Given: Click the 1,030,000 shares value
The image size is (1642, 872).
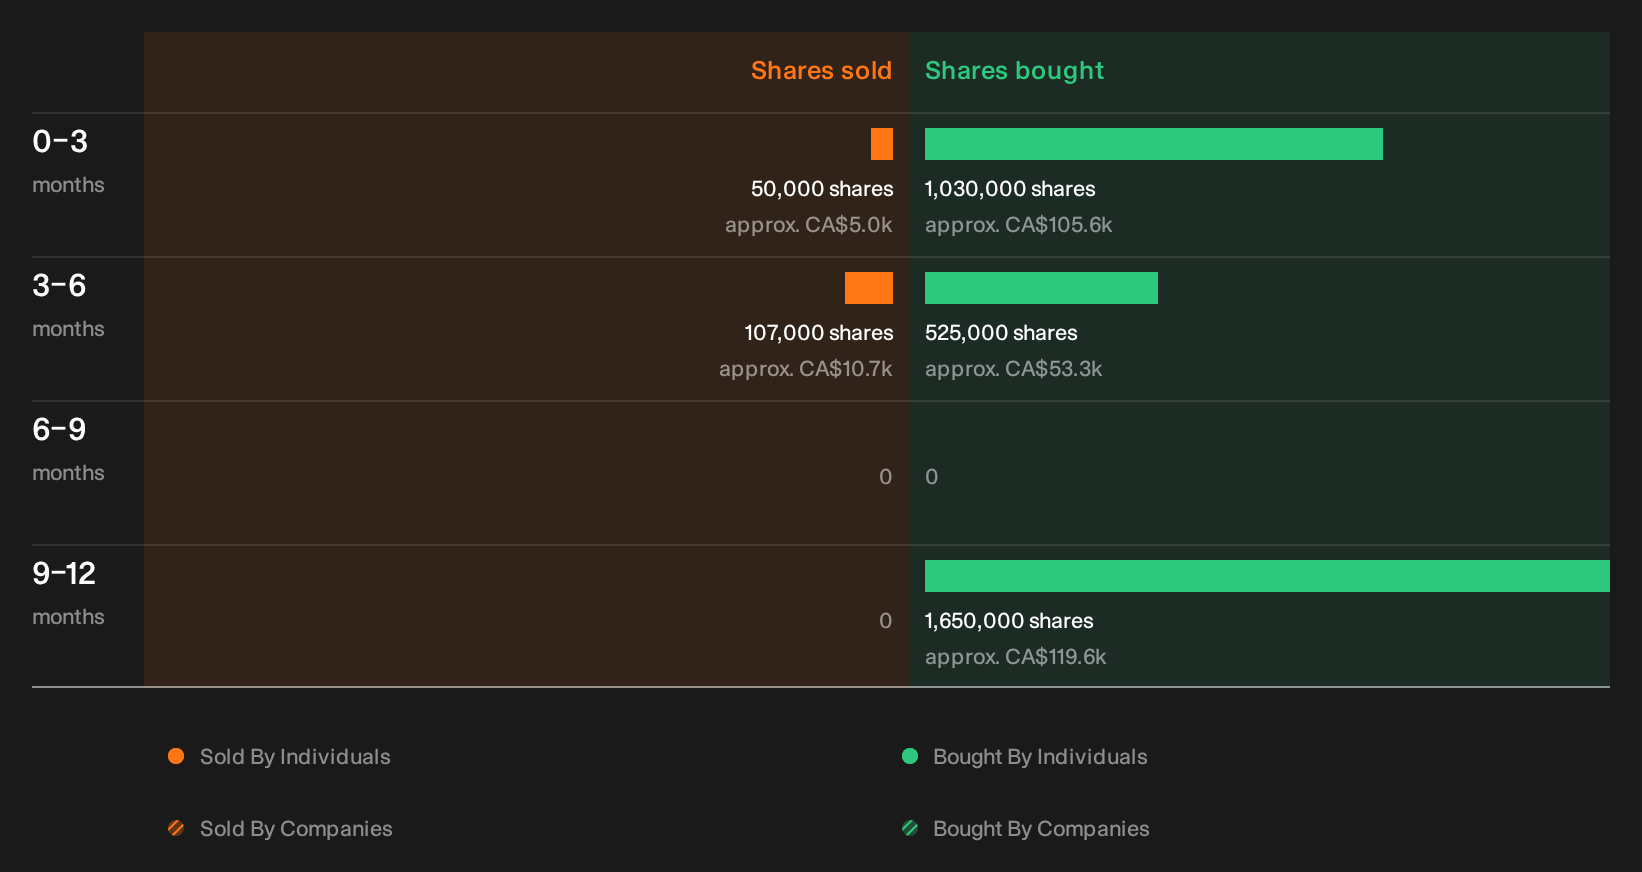Looking at the screenshot, I should pyautogui.click(x=1010, y=189).
